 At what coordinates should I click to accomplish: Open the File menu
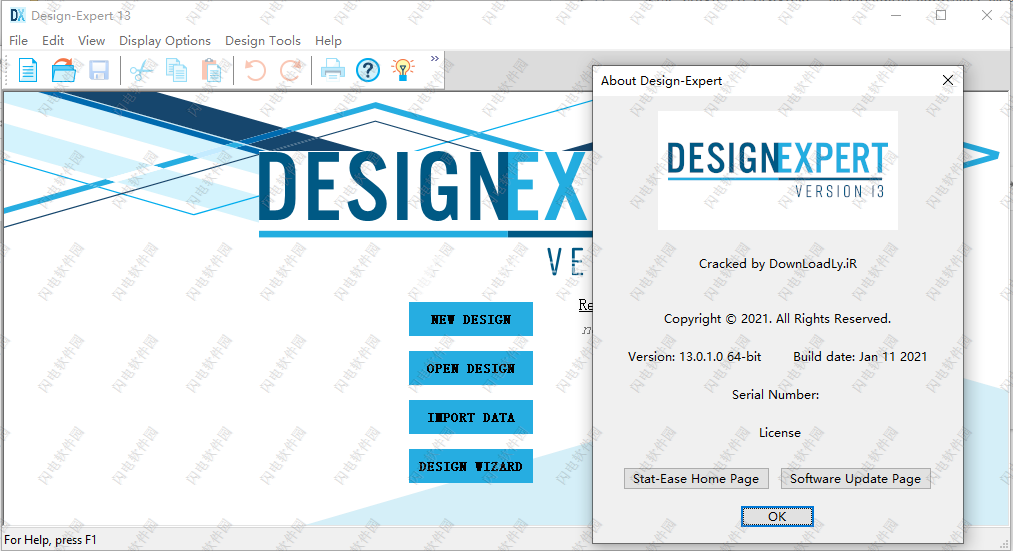coord(19,41)
